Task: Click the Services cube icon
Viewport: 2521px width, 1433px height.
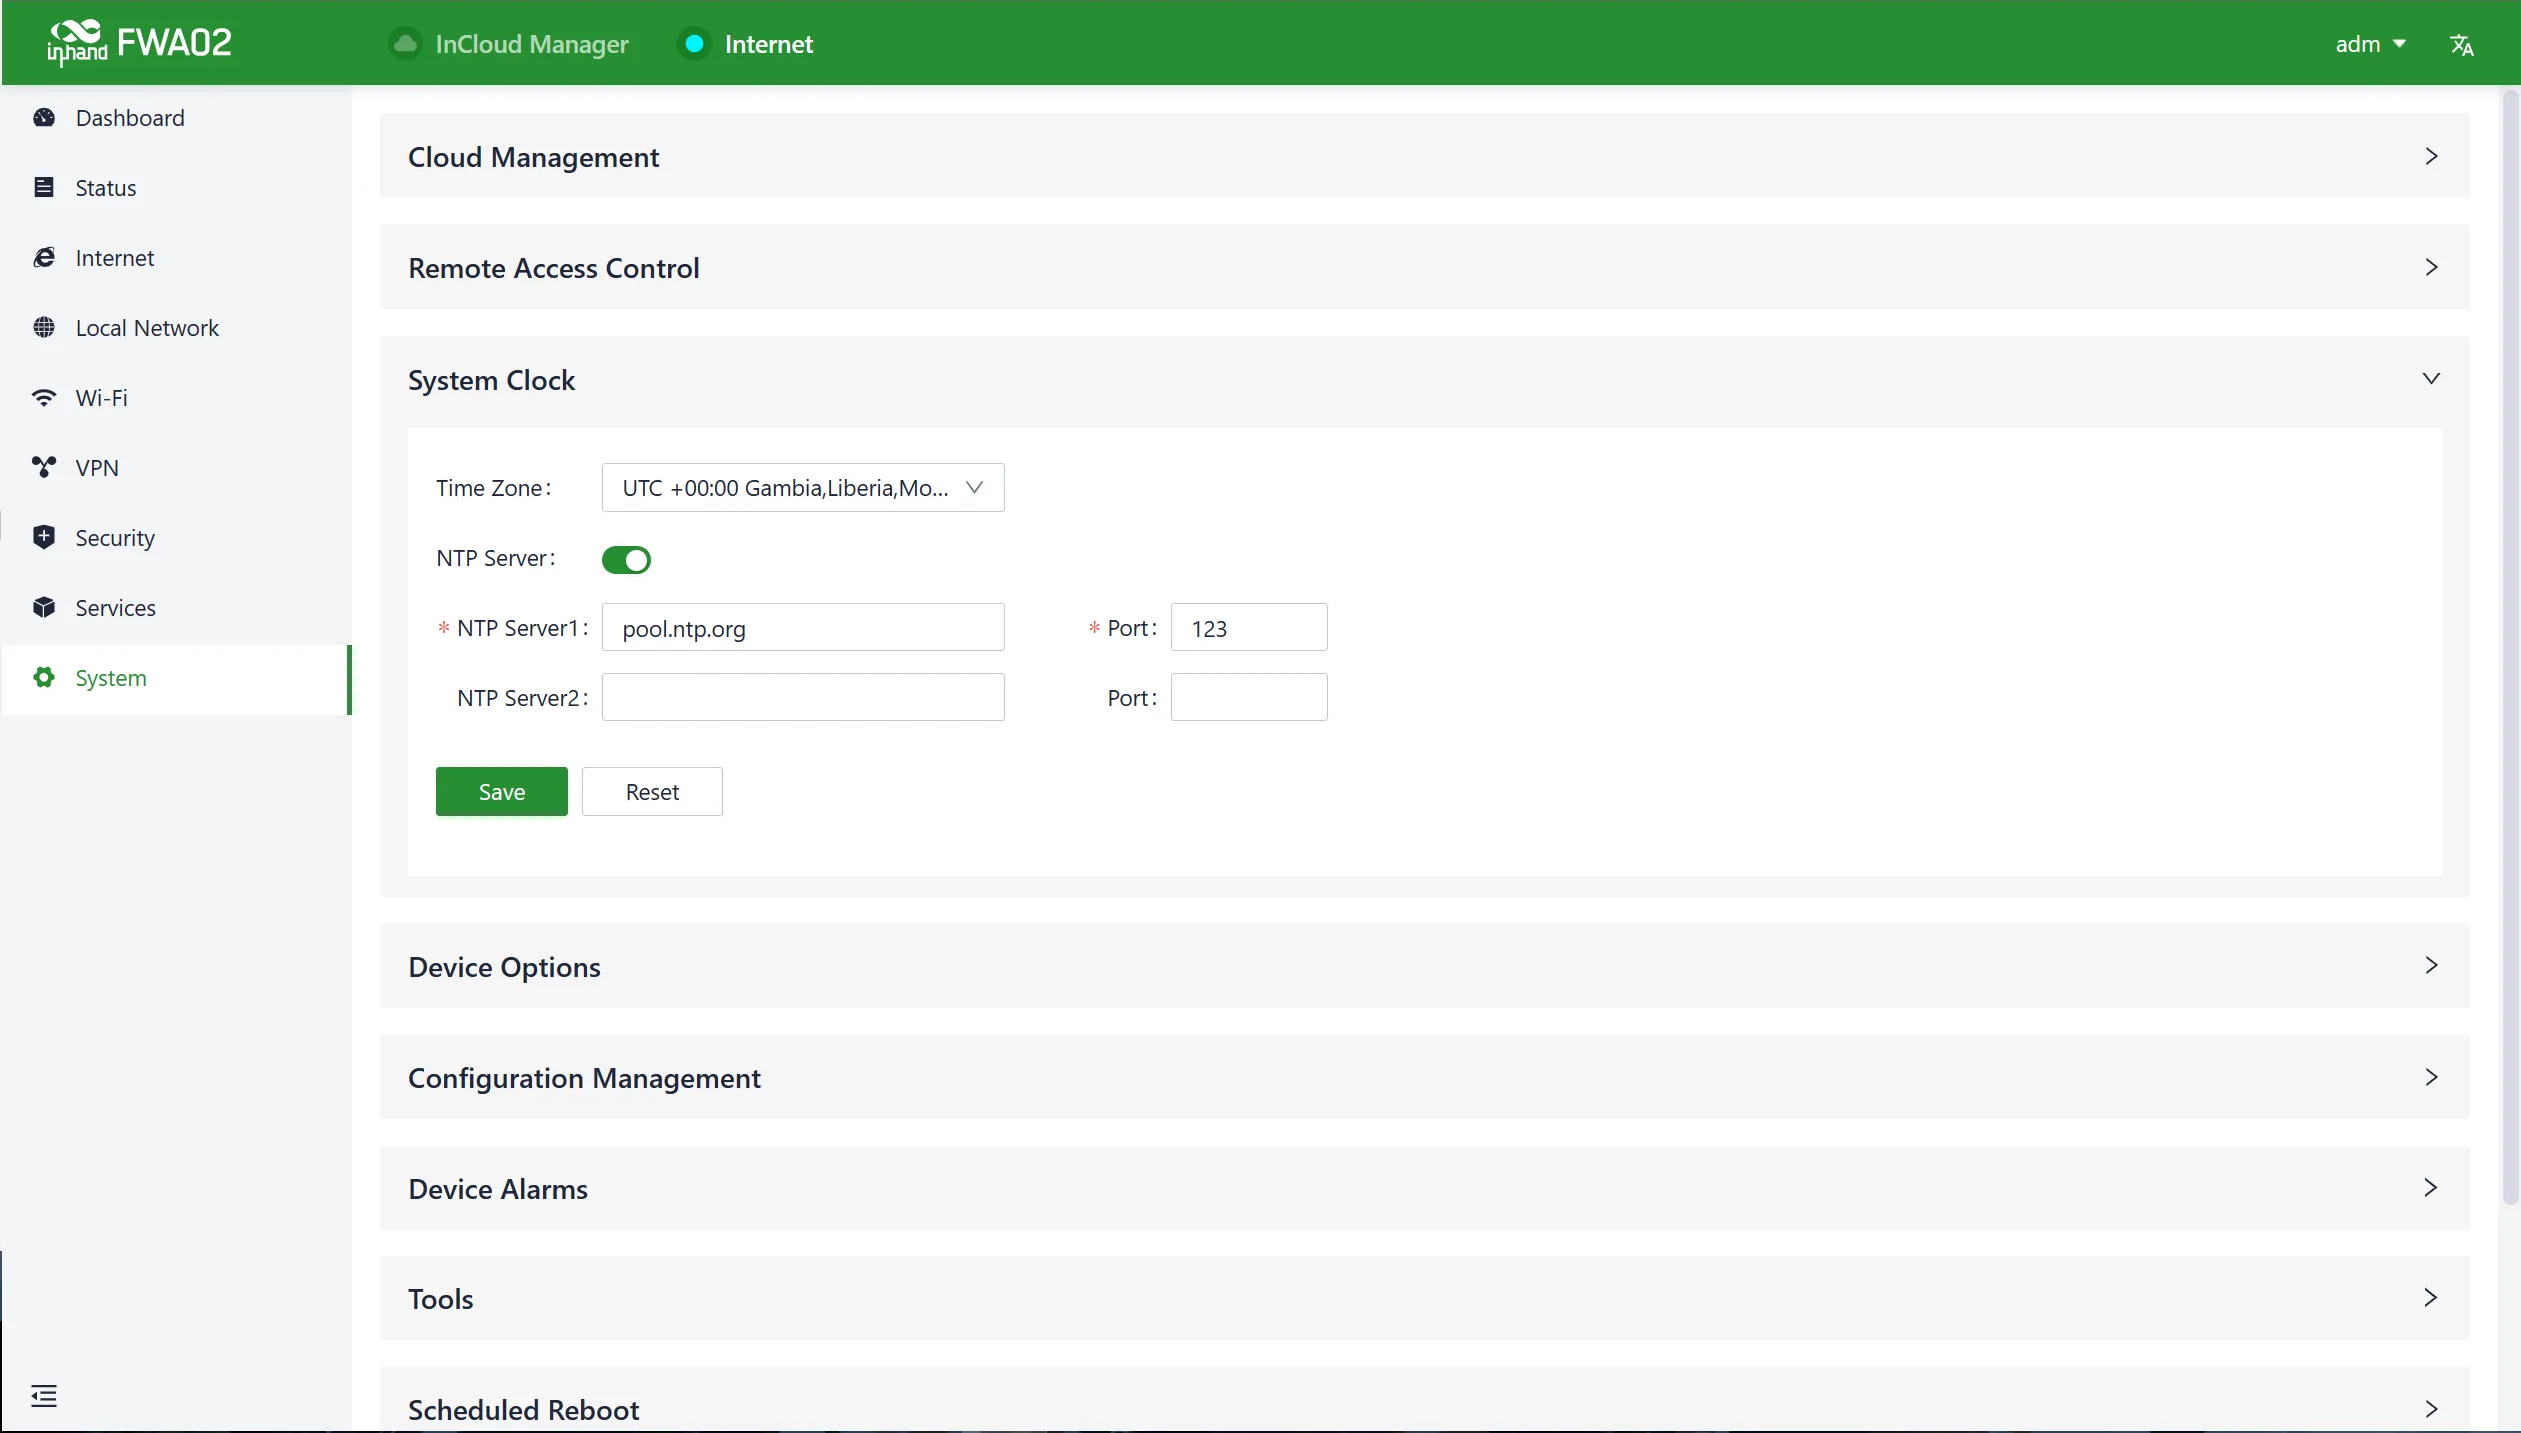Action: 44,608
